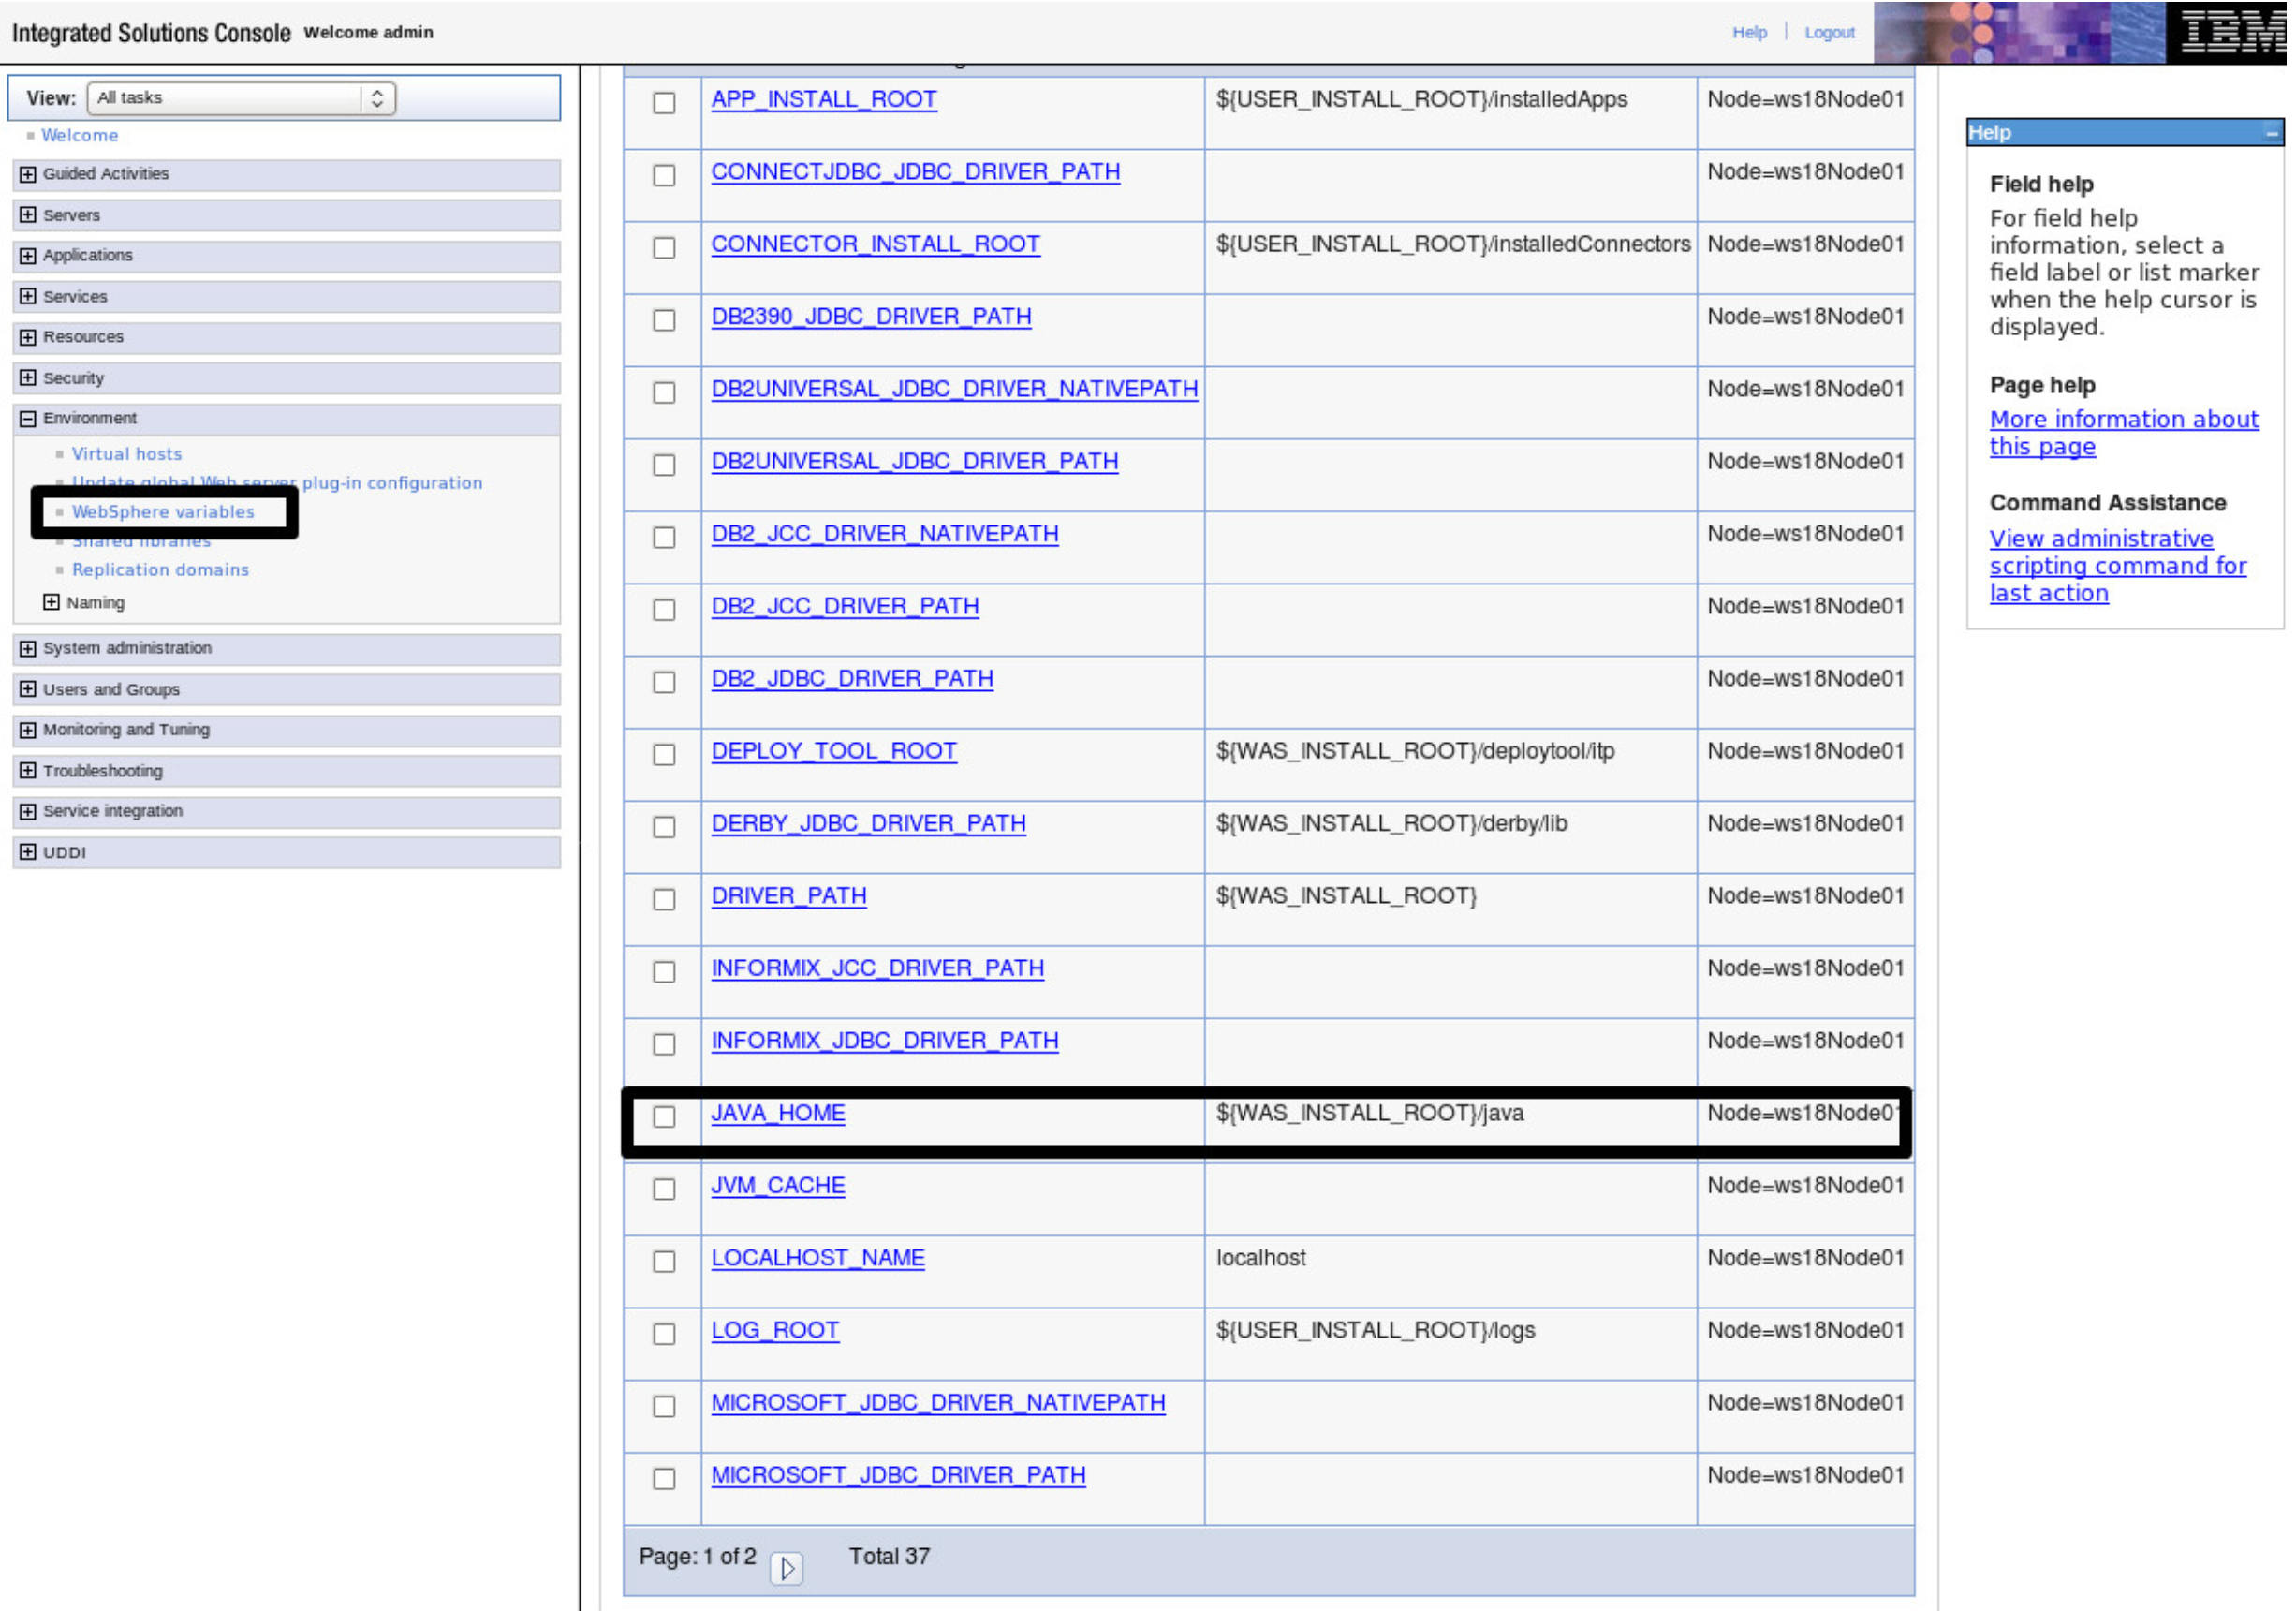Click the IBM logo
Image resolution: width=2296 pixels, height=1611 pixels.
(x=2232, y=32)
